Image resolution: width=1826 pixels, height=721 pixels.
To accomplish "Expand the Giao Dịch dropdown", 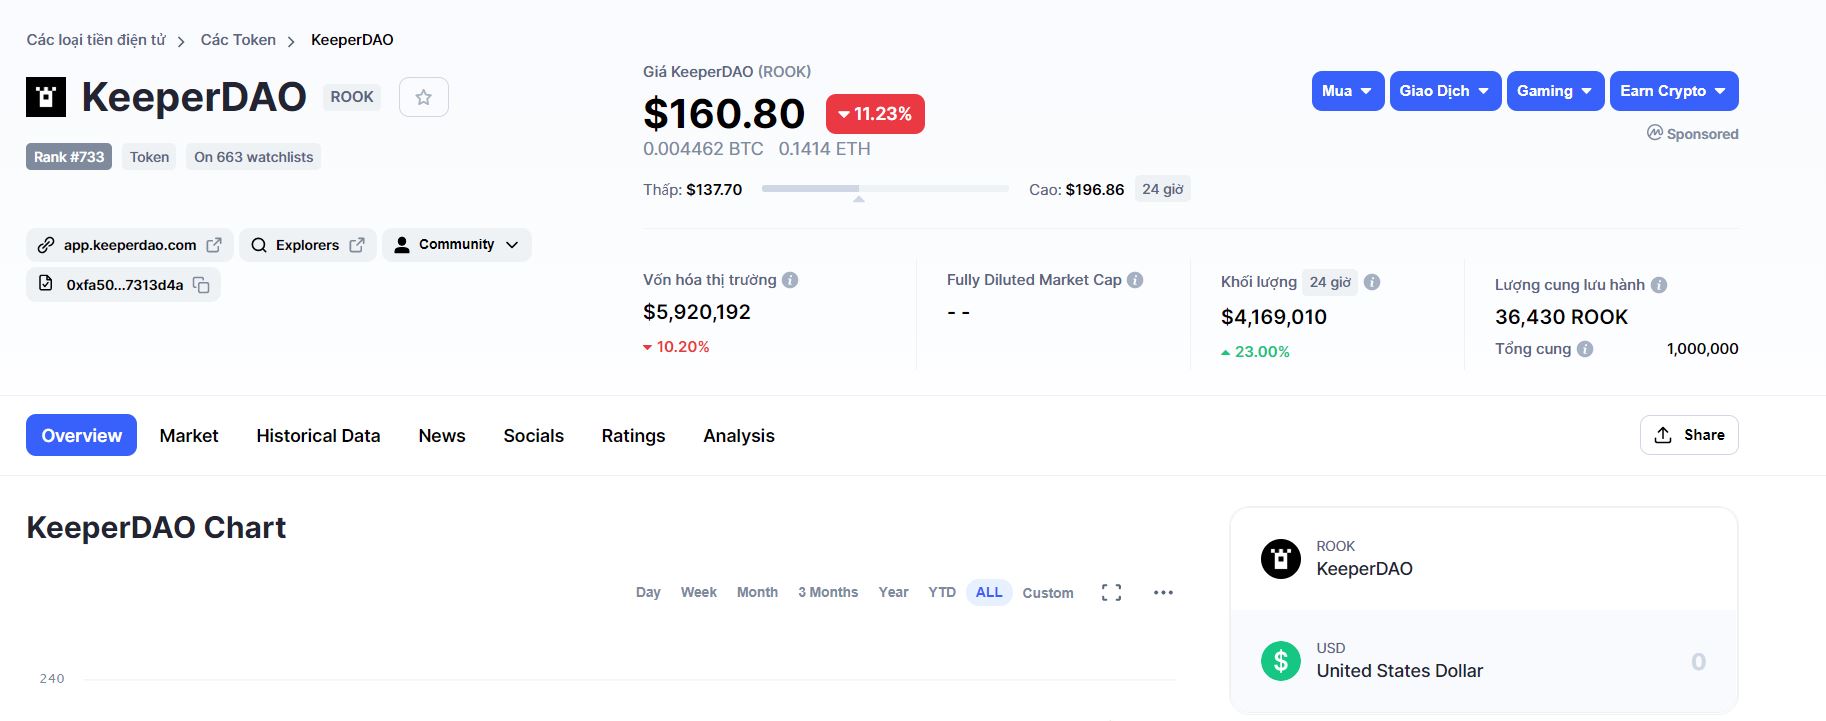I will (x=1444, y=91).
